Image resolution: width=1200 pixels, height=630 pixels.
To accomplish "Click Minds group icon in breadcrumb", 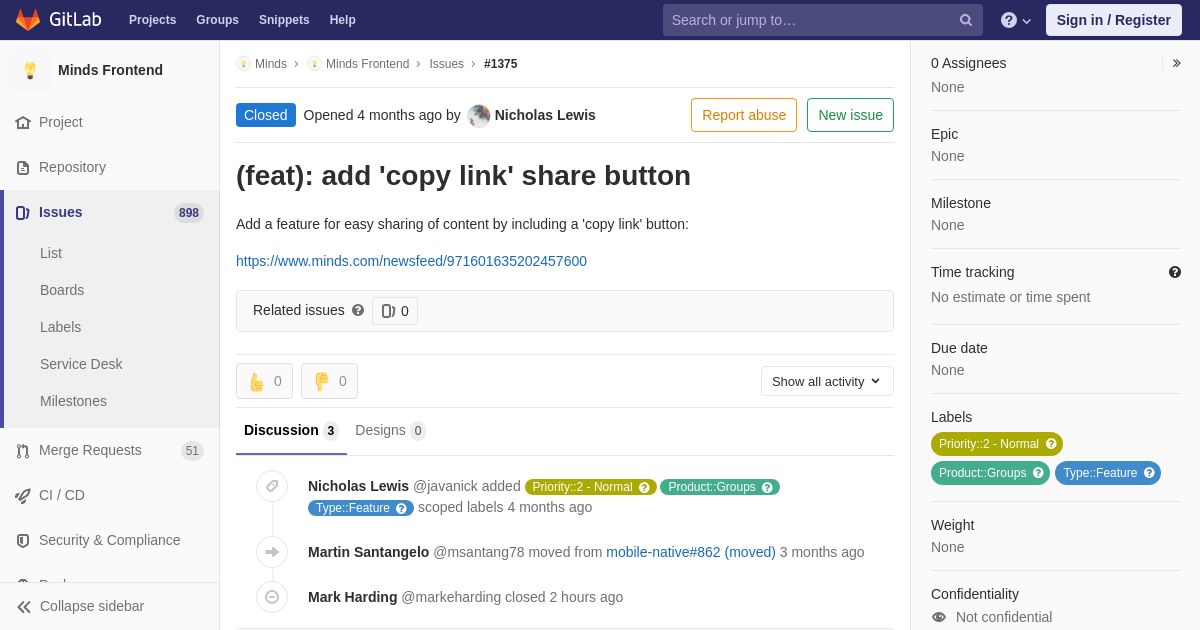I will [x=243, y=64].
